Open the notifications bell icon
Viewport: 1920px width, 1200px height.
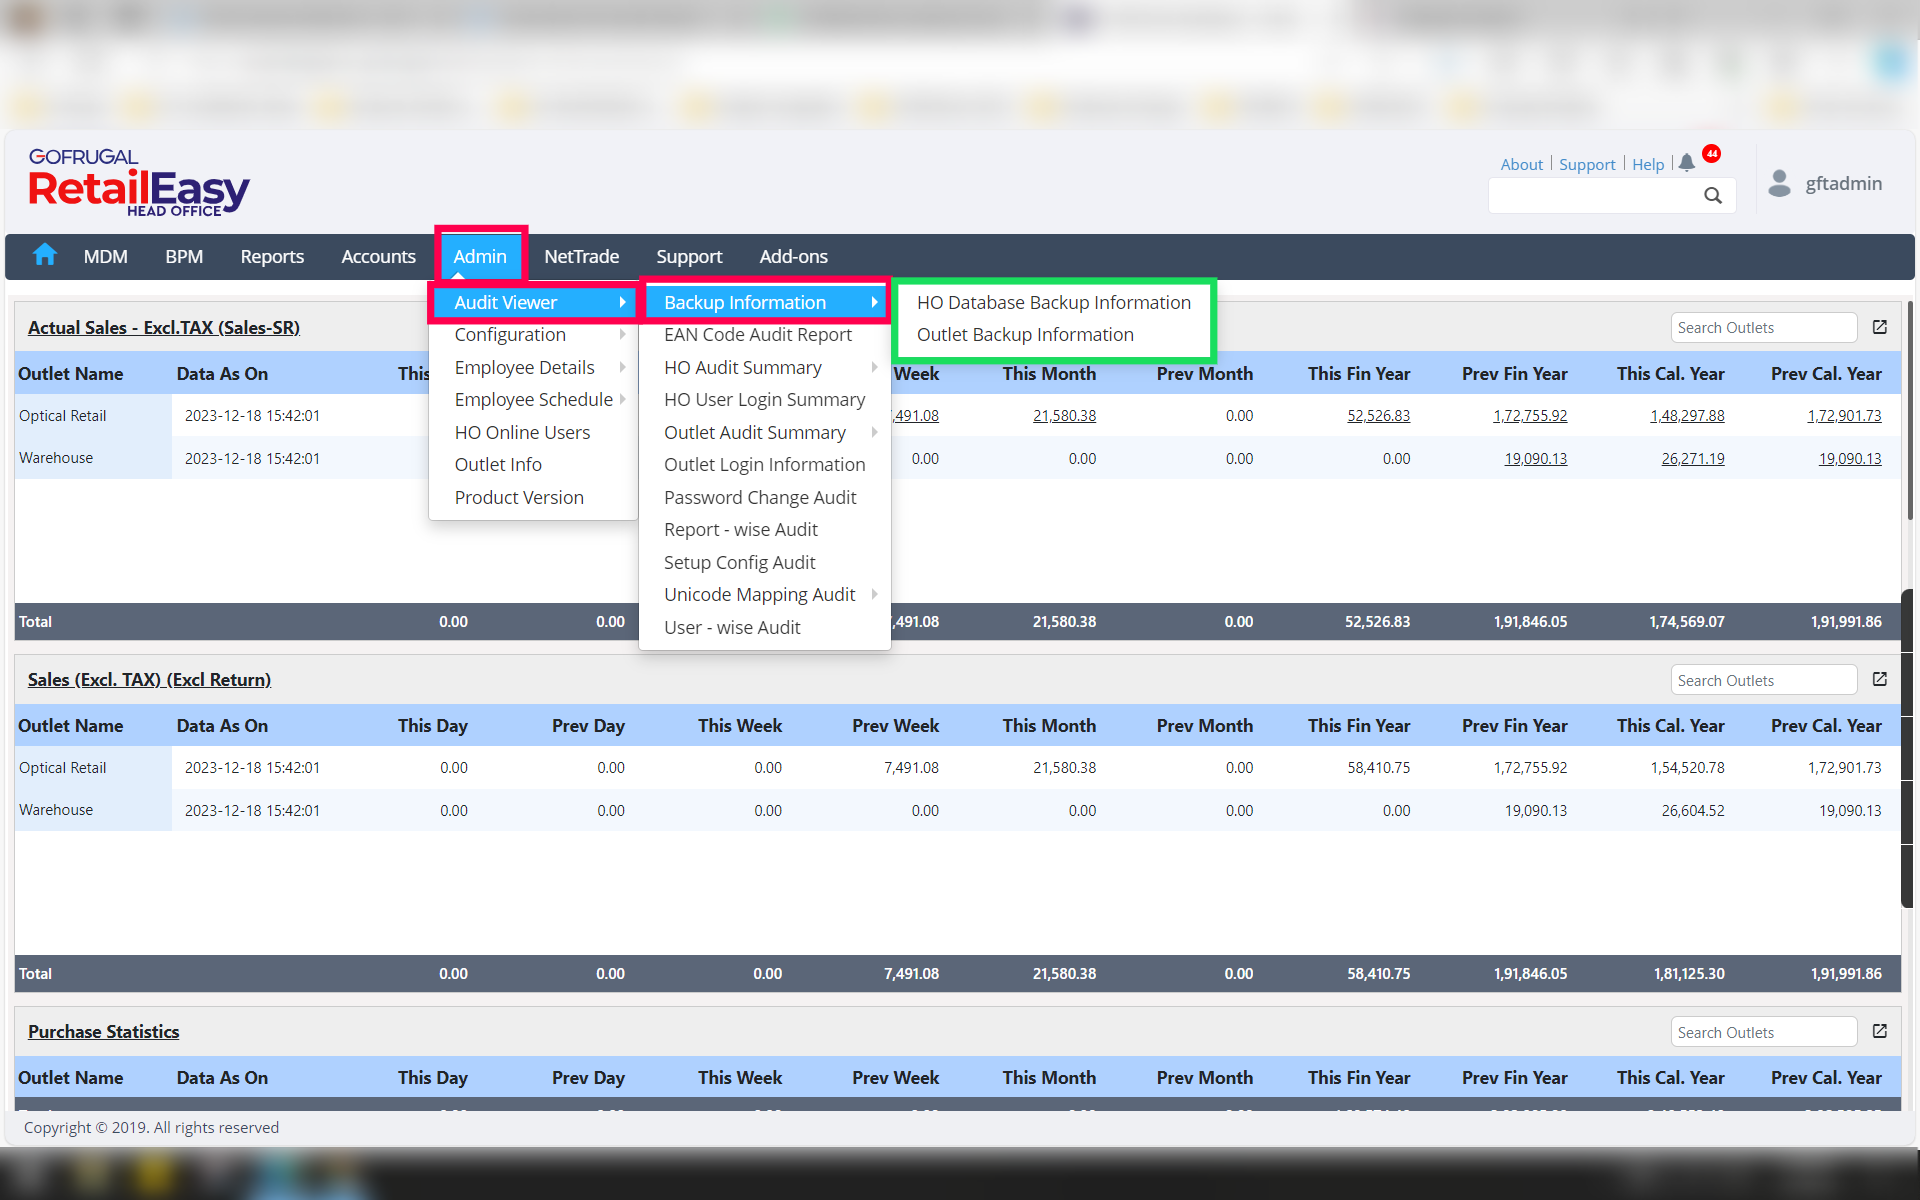pos(1687,163)
